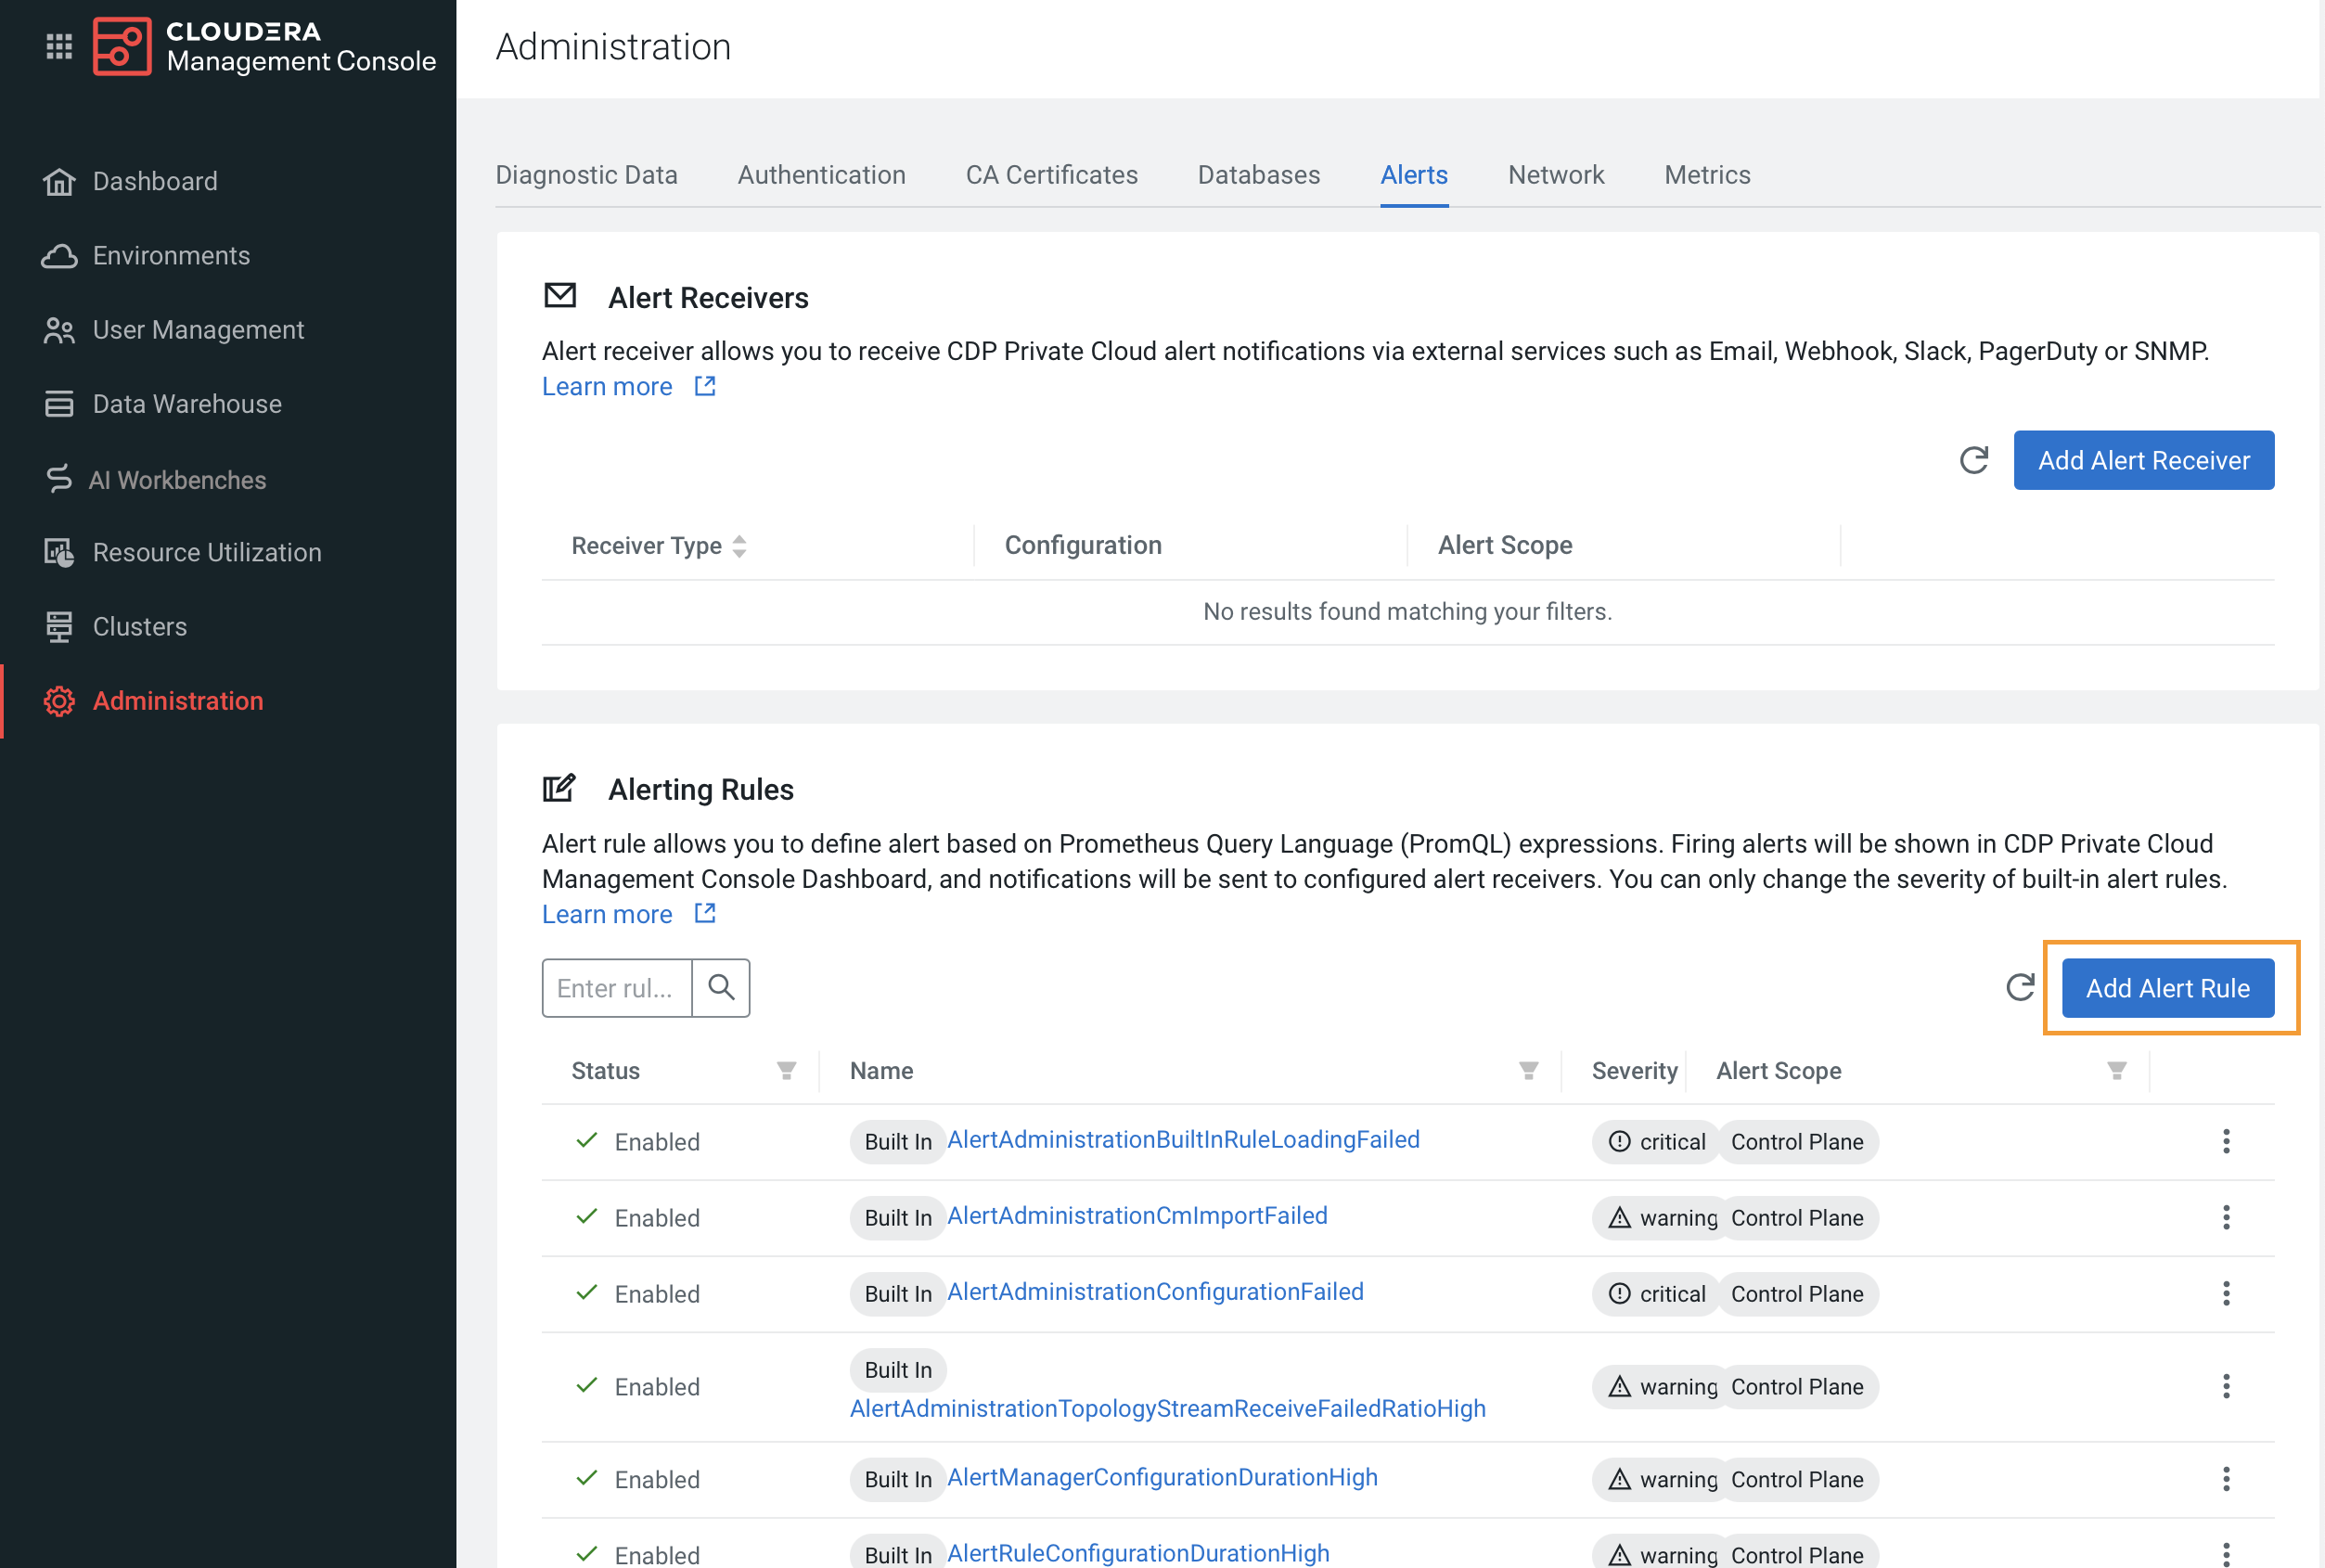
Task: Switch to the Network tab
Action: (x=1555, y=175)
